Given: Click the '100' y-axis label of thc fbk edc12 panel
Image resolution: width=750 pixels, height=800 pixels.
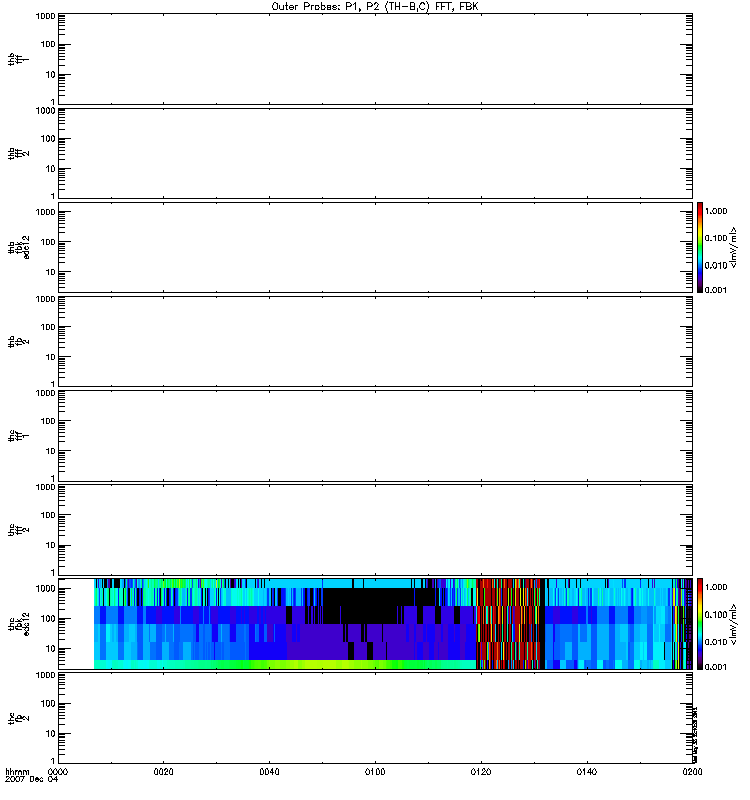Looking at the screenshot, I should (48, 618).
